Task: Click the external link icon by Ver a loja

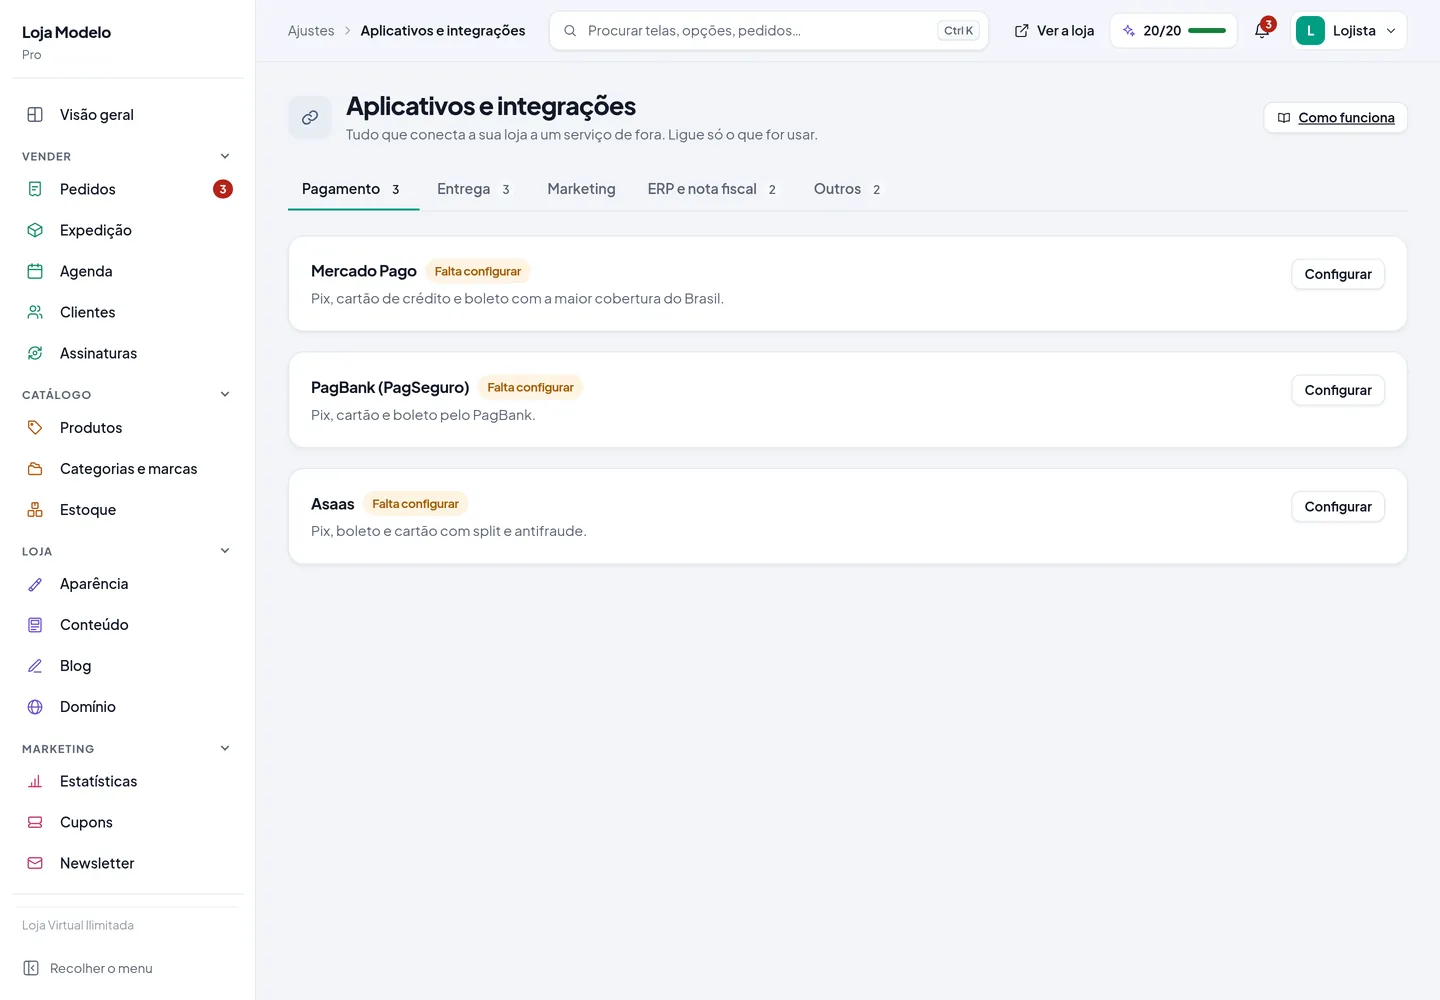Action: [x=1021, y=31]
